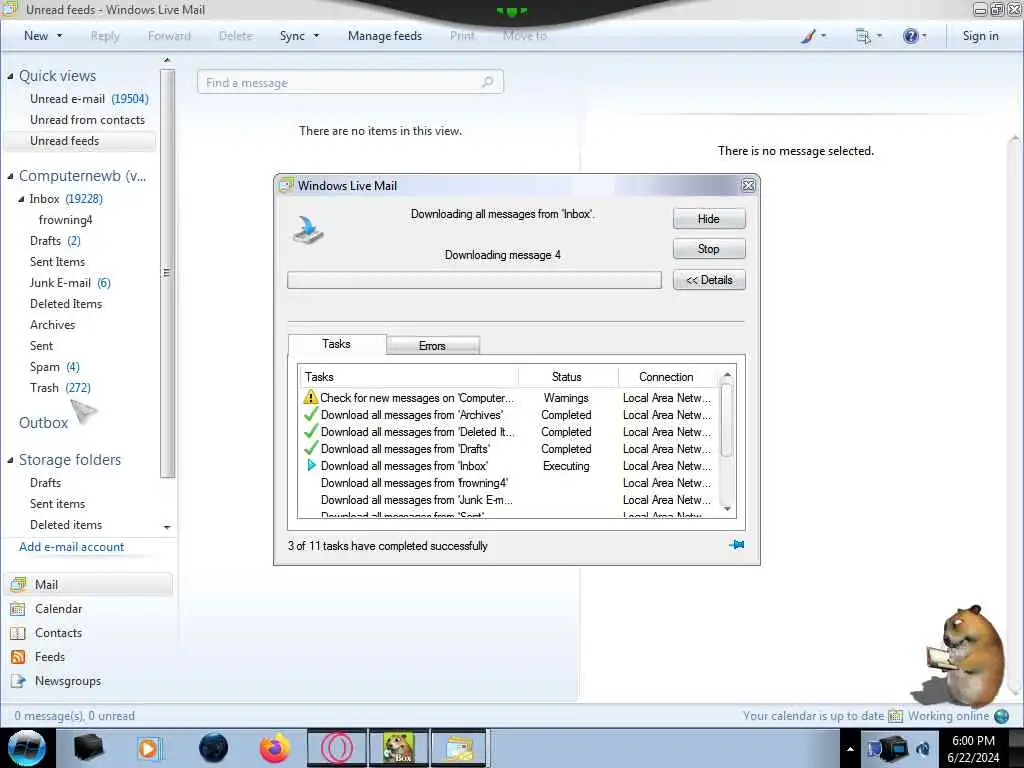This screenshot has width=1024, height=768.
Task: Click the task list scroll down arrow
Action: [727, 509]
